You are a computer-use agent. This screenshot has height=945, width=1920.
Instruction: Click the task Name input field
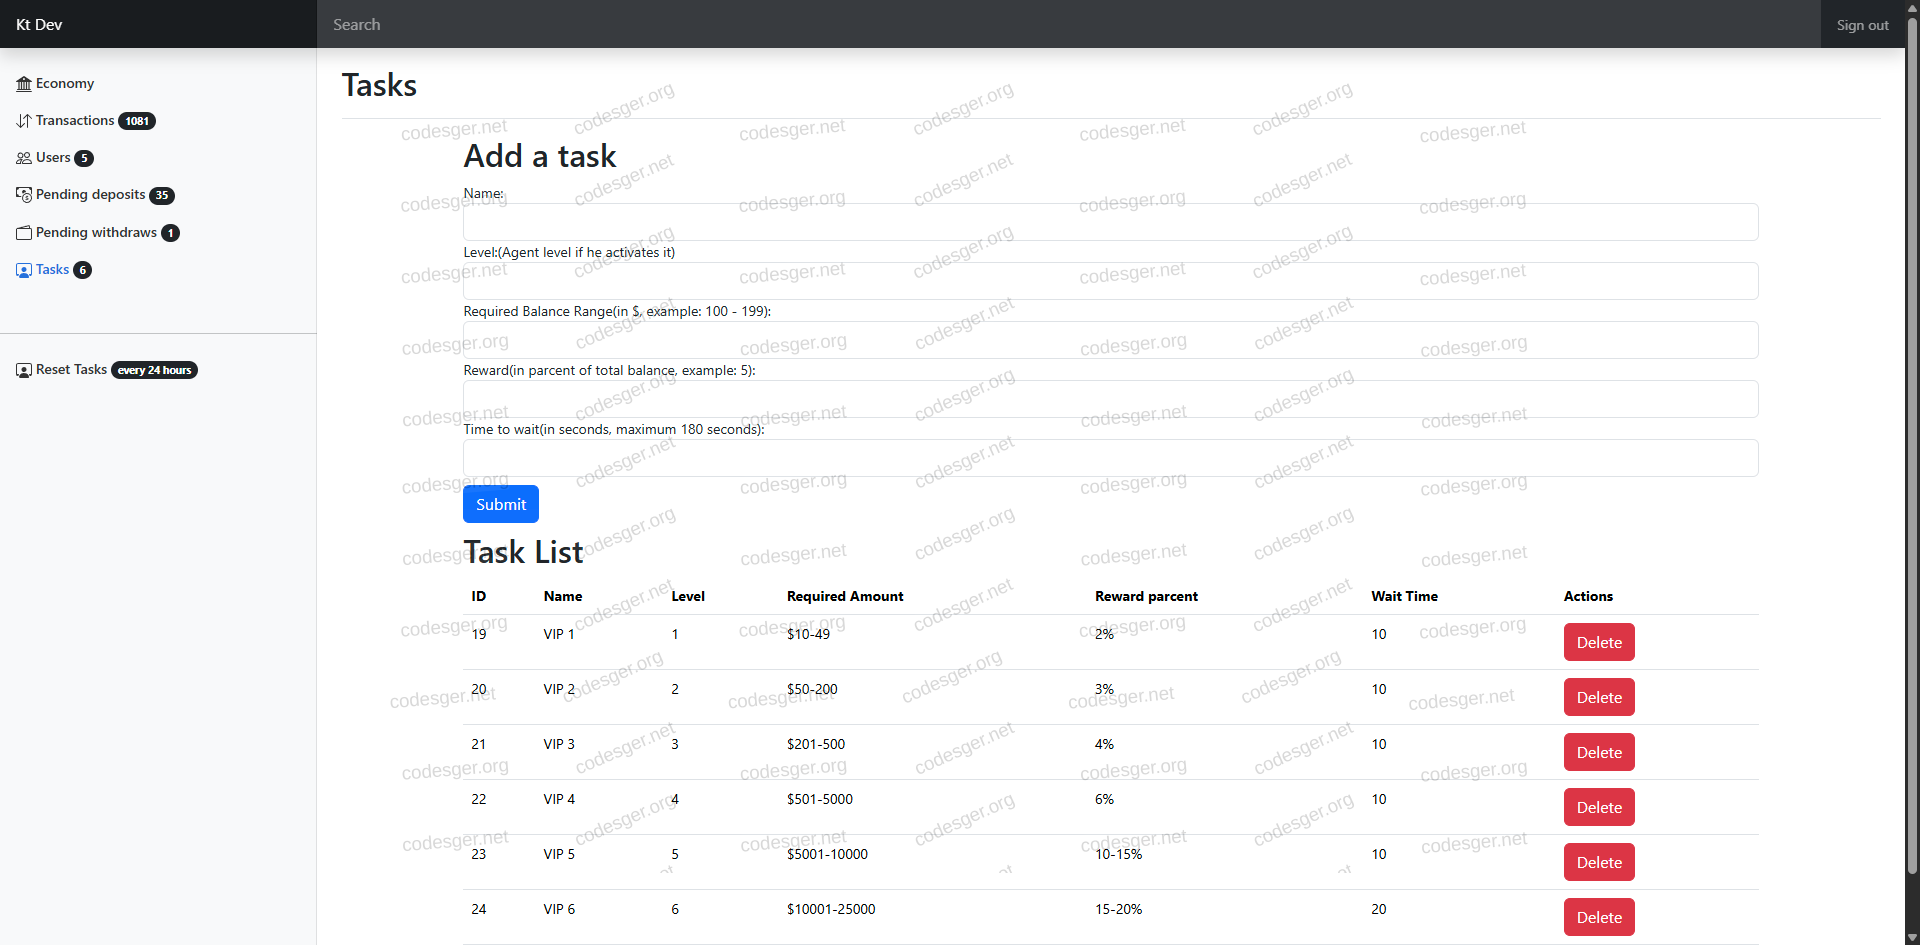(x=1110, y=222)
